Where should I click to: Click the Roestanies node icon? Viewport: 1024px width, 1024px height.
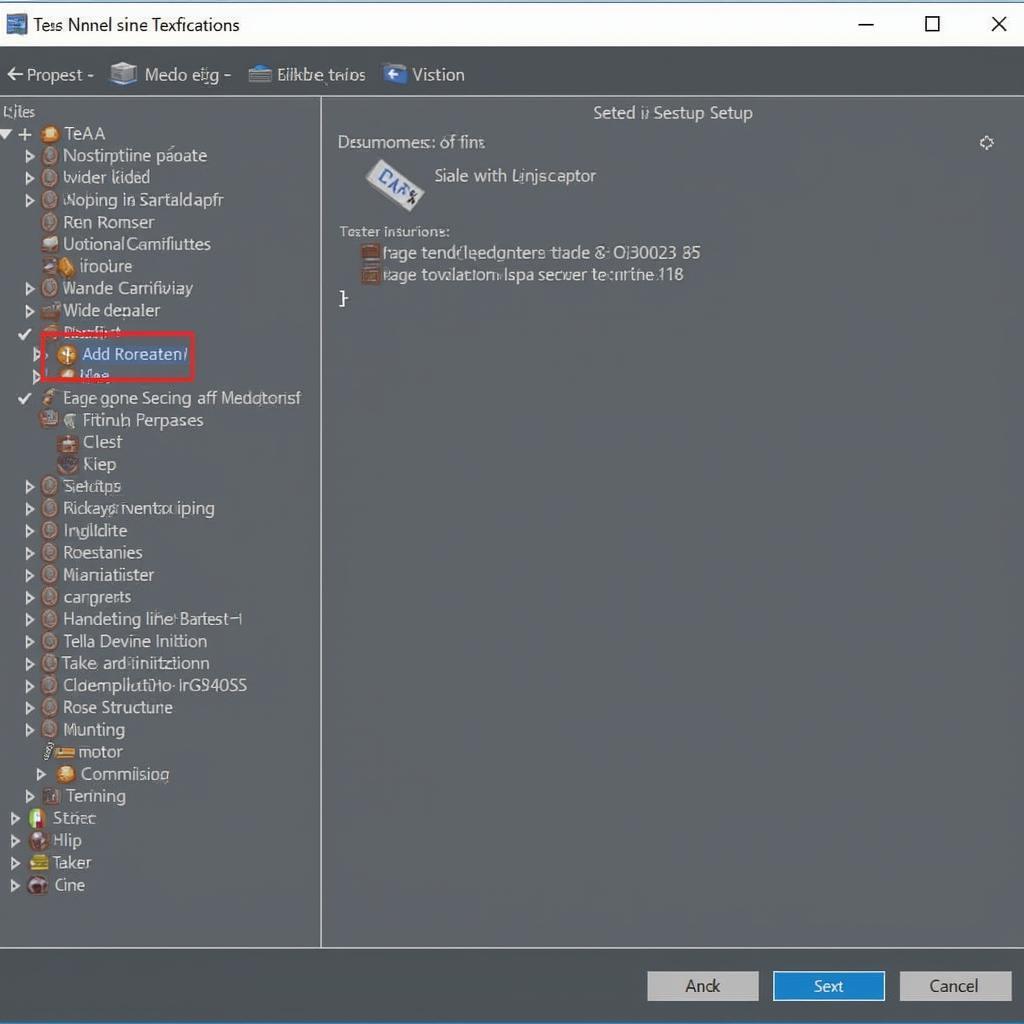pos(50,552)
